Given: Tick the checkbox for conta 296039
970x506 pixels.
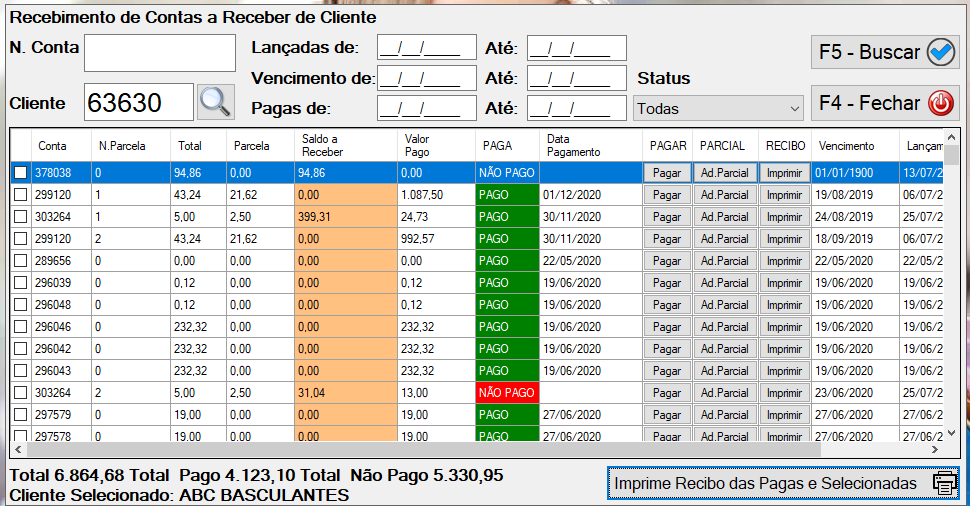Looking at the screenshot, I should (20, 283).
